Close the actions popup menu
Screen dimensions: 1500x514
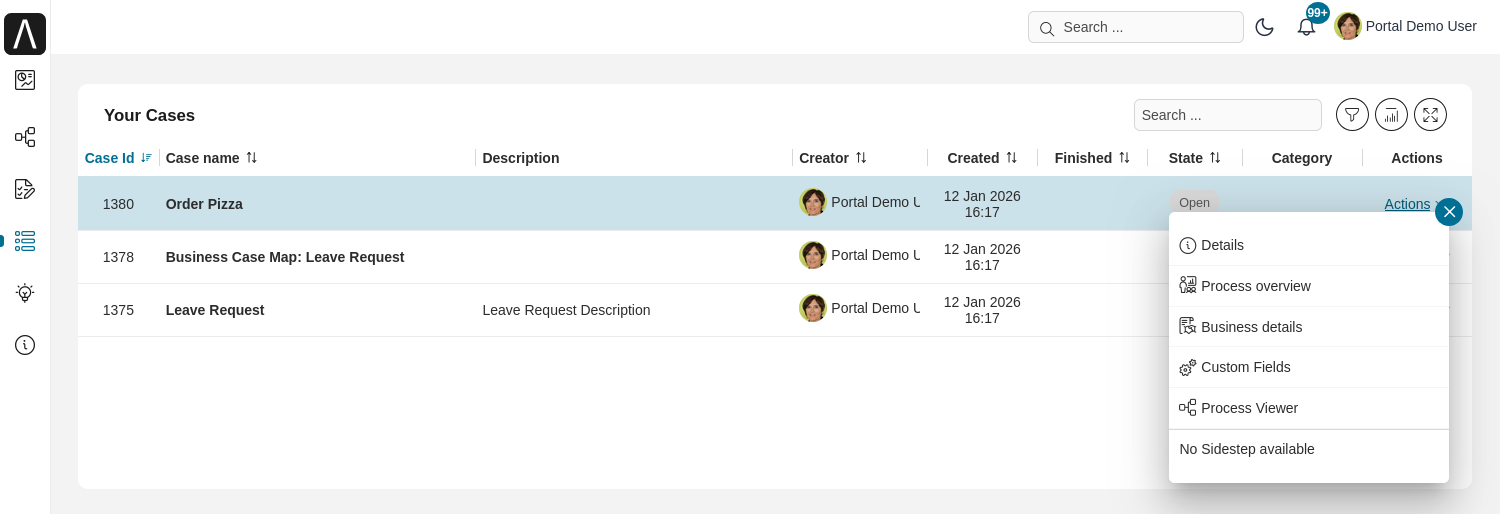pos(1448,212)
